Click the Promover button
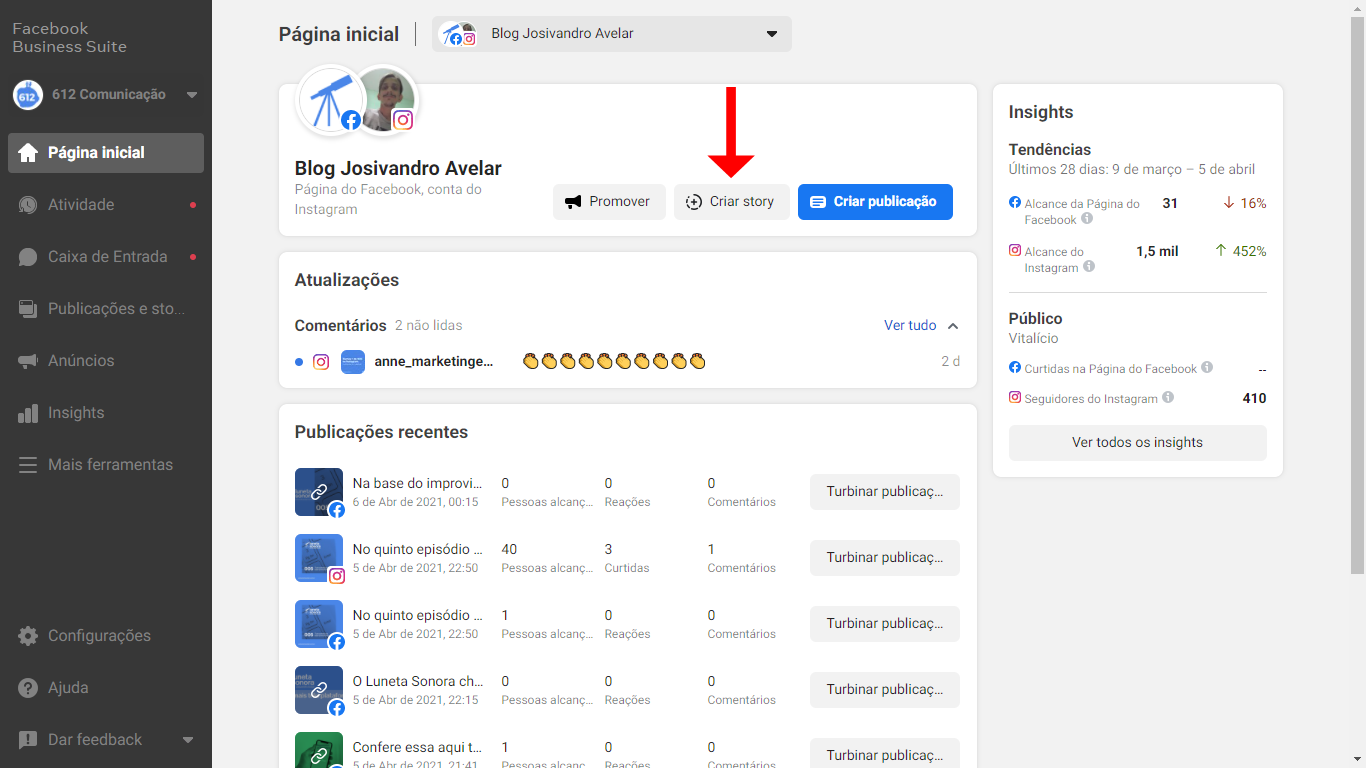Image resolution: width=1366 pixels, height=768 pixels. point(609,202)
